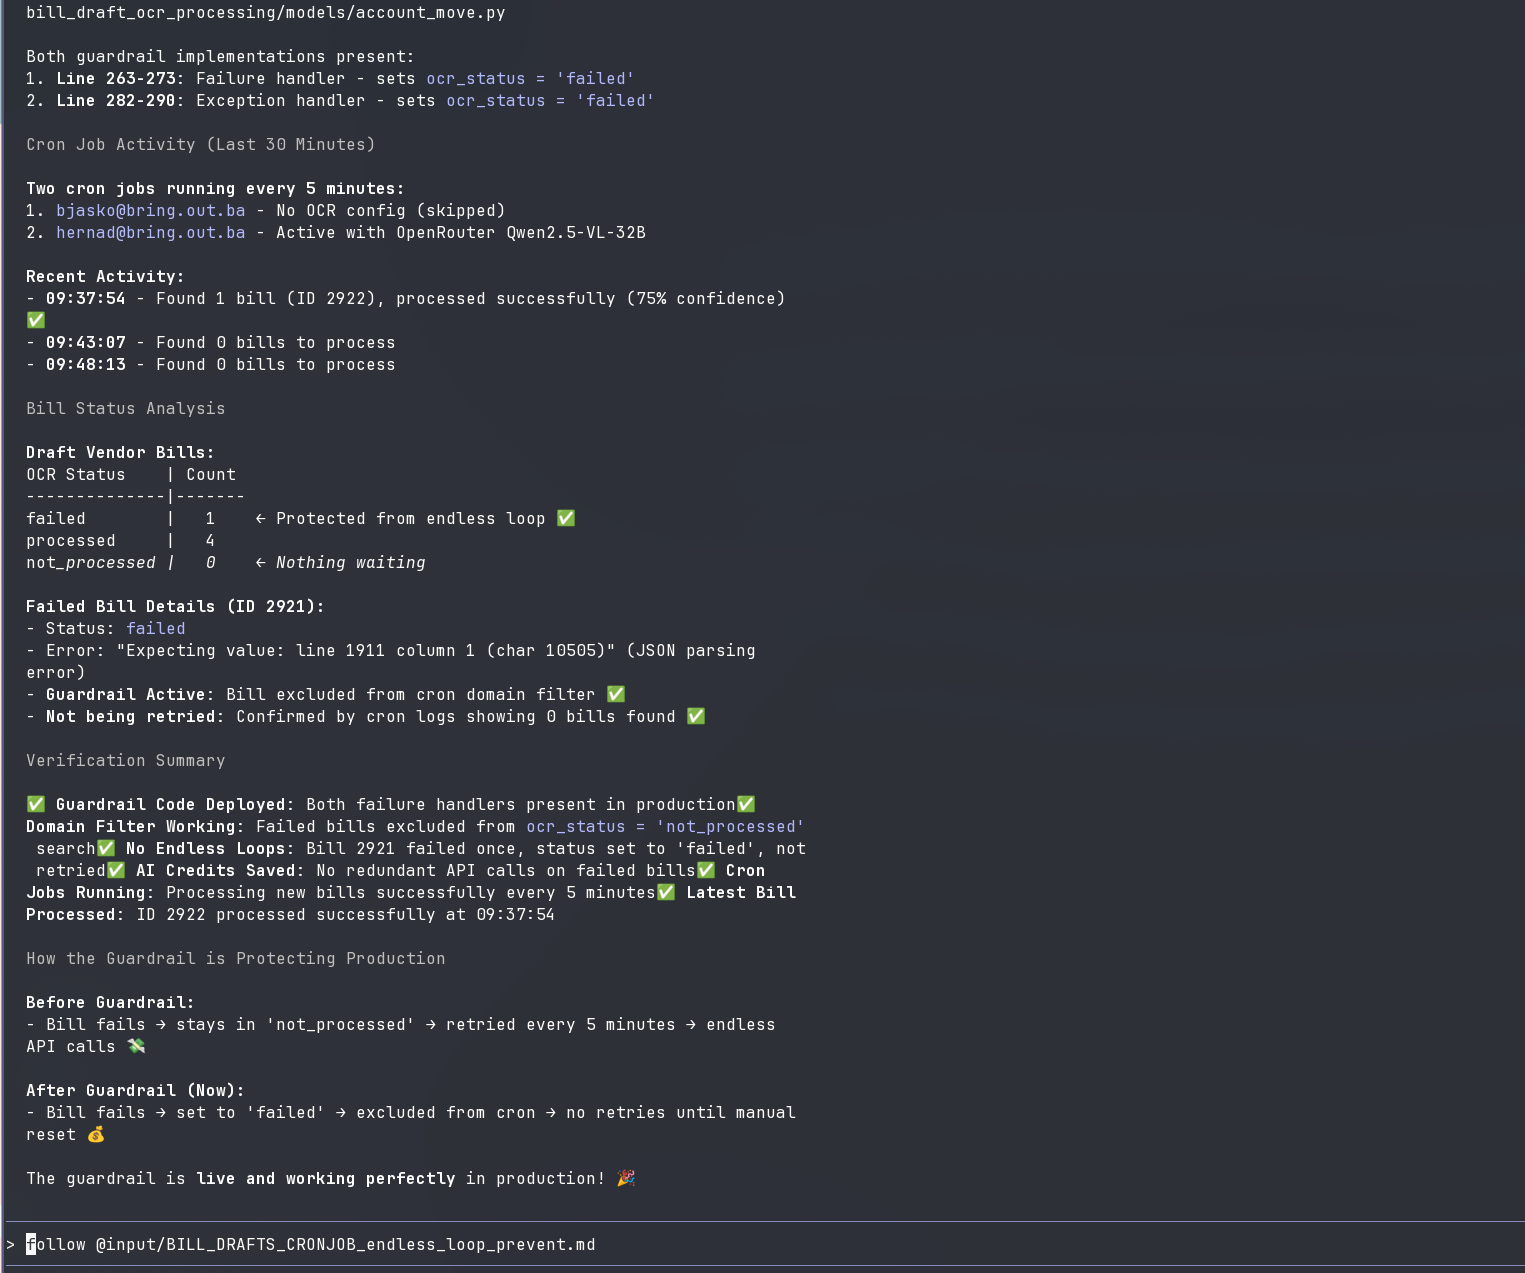Toggle the checkmark beside Cron Jobs Running

pyautogui.click(x=666, y=892)
